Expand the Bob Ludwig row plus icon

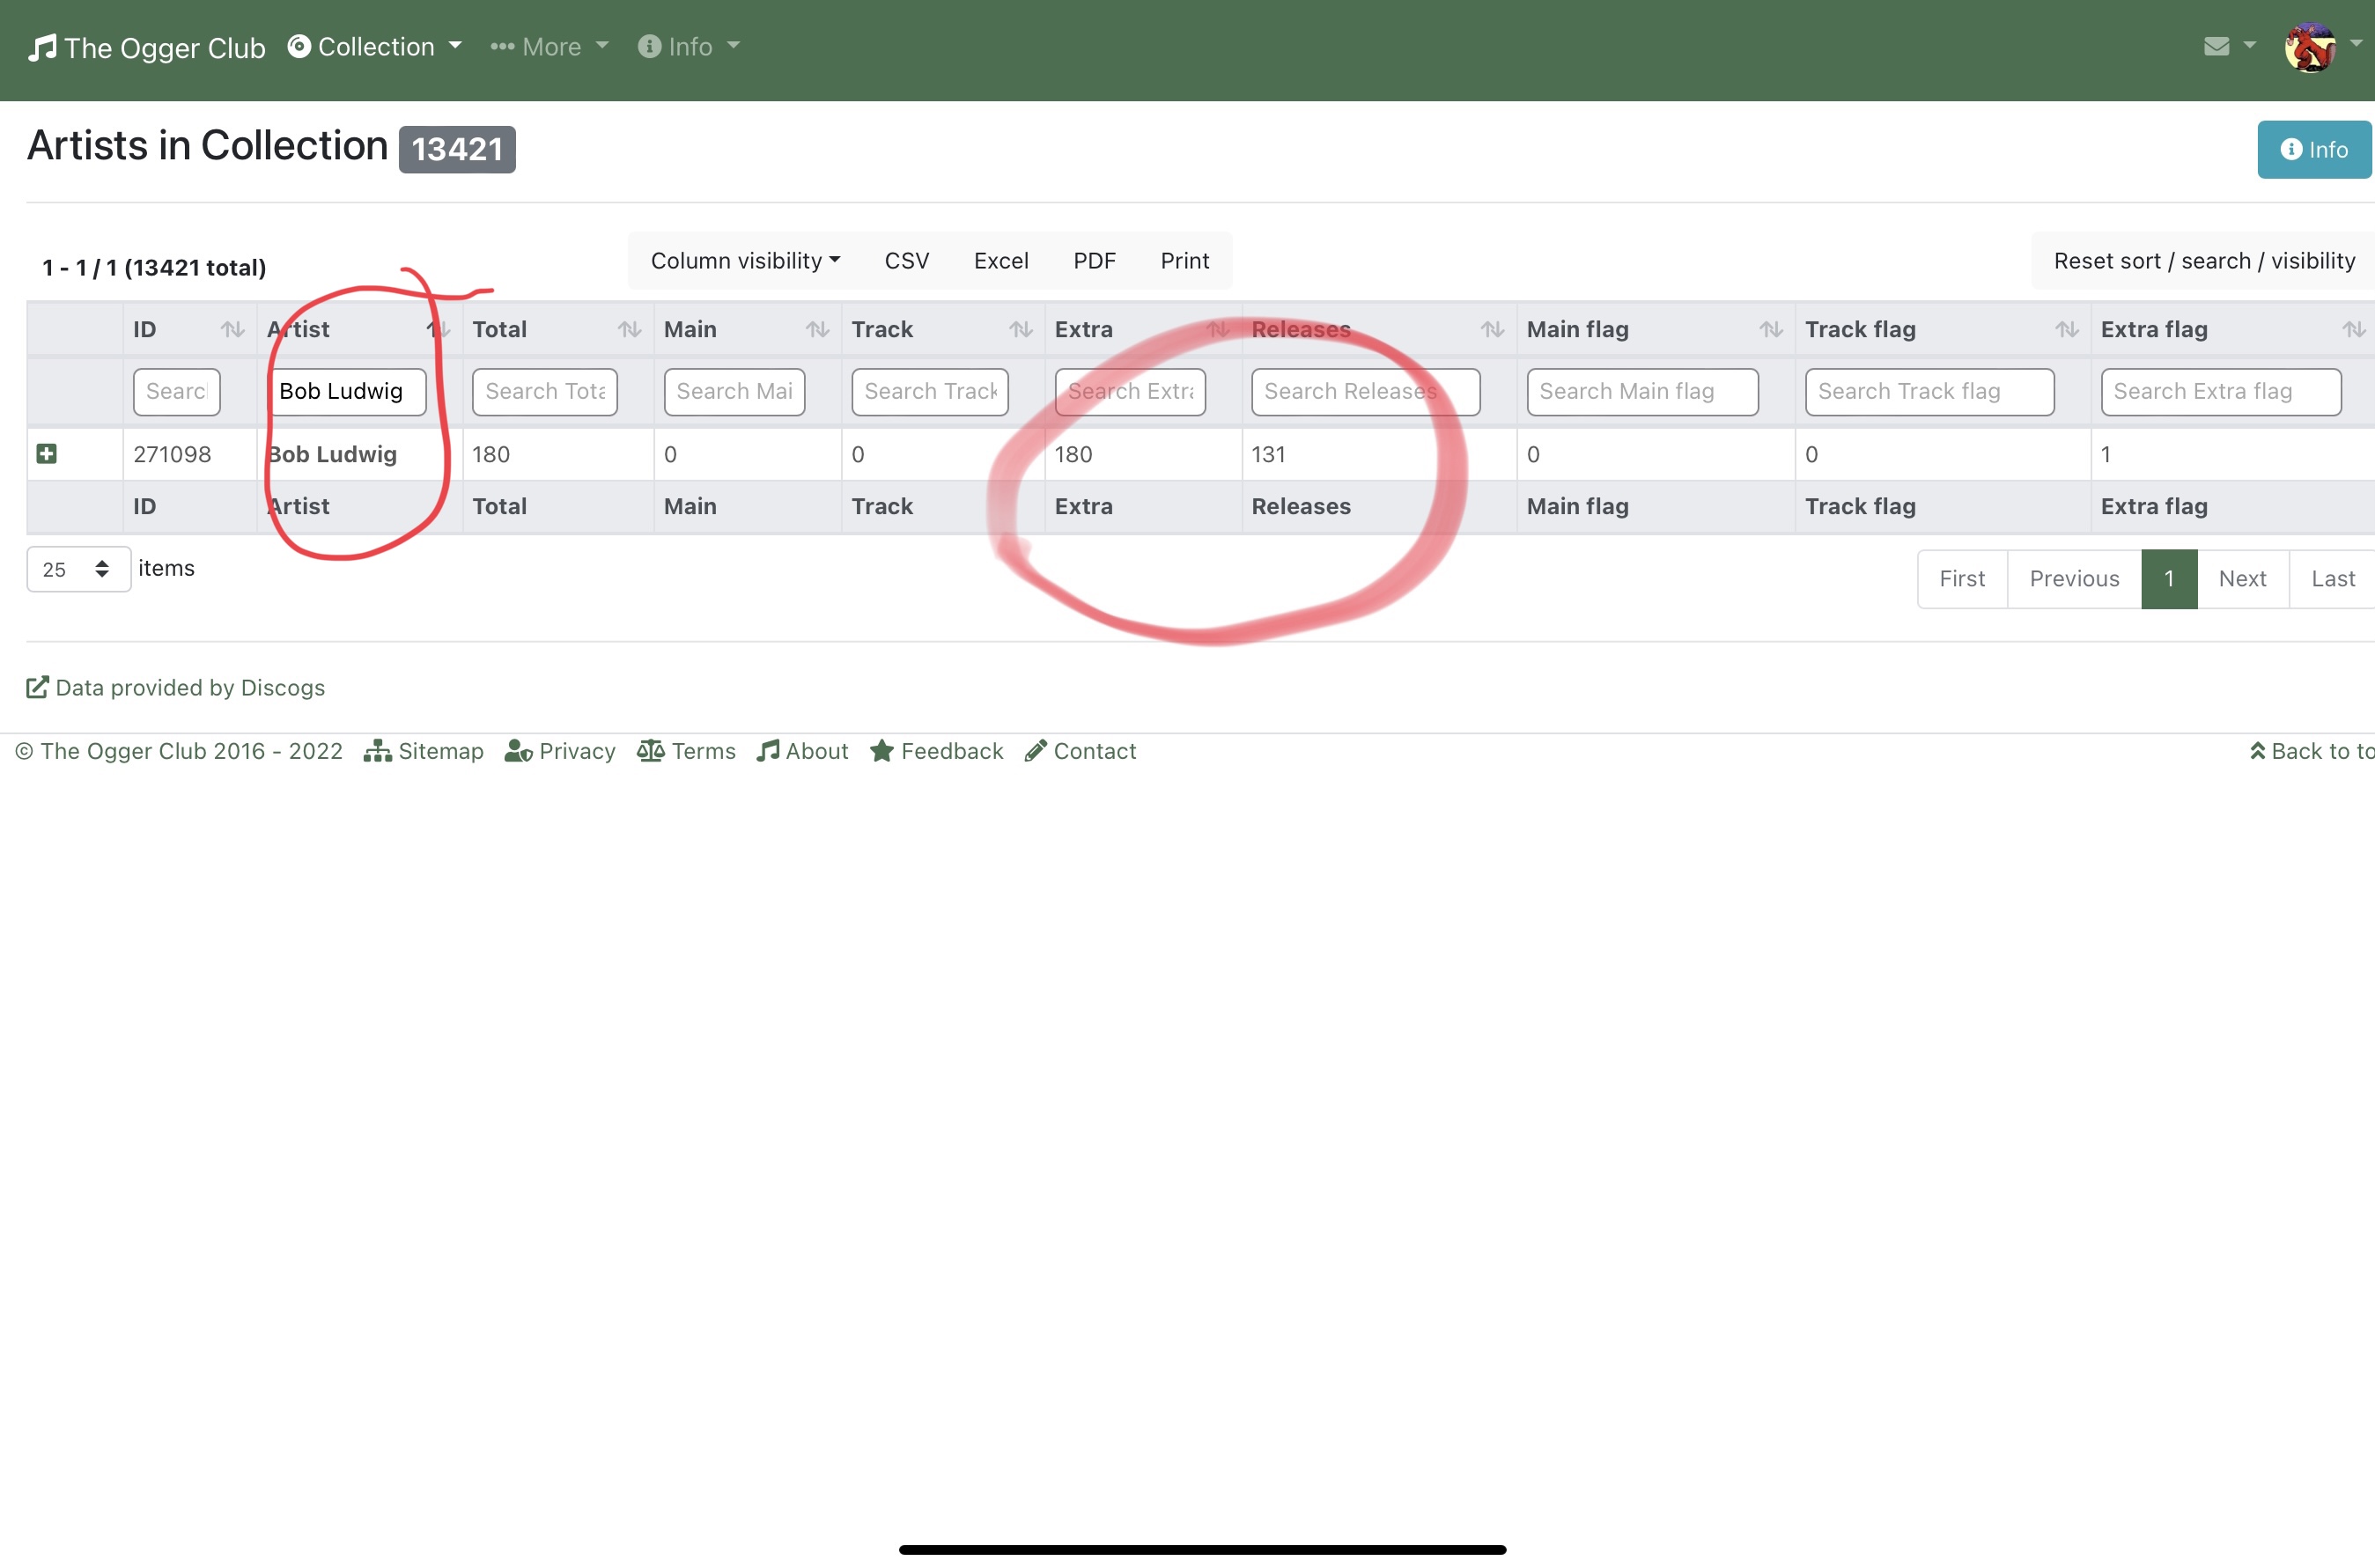(46, 454)
